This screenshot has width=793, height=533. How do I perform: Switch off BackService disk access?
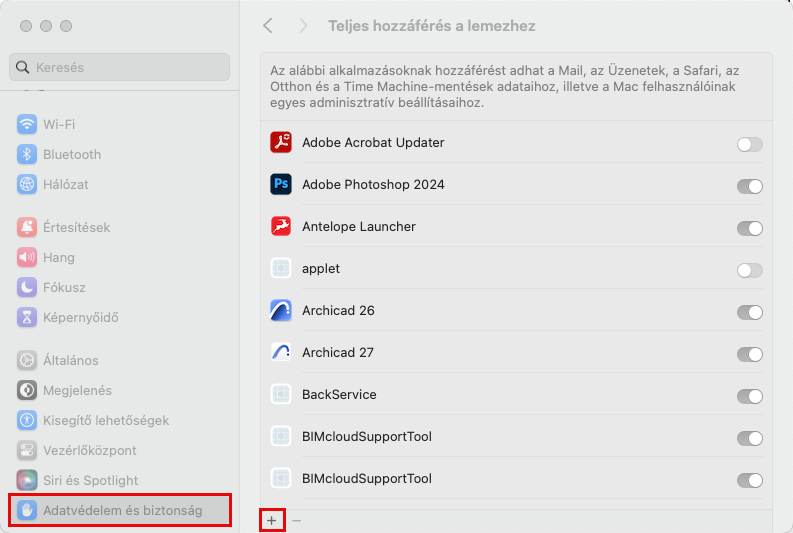click(750, 396)
